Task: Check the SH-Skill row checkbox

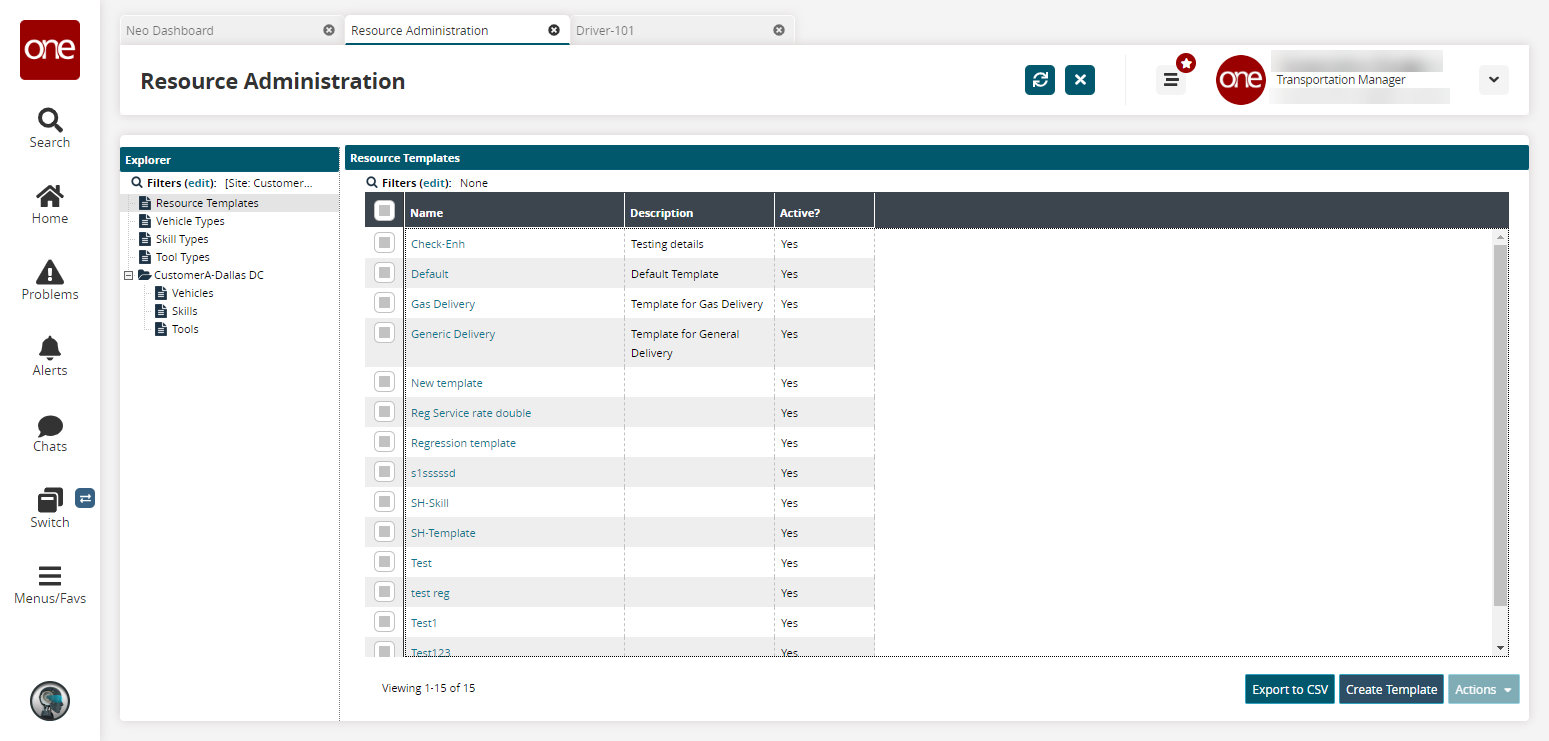Action: [384, 501]
